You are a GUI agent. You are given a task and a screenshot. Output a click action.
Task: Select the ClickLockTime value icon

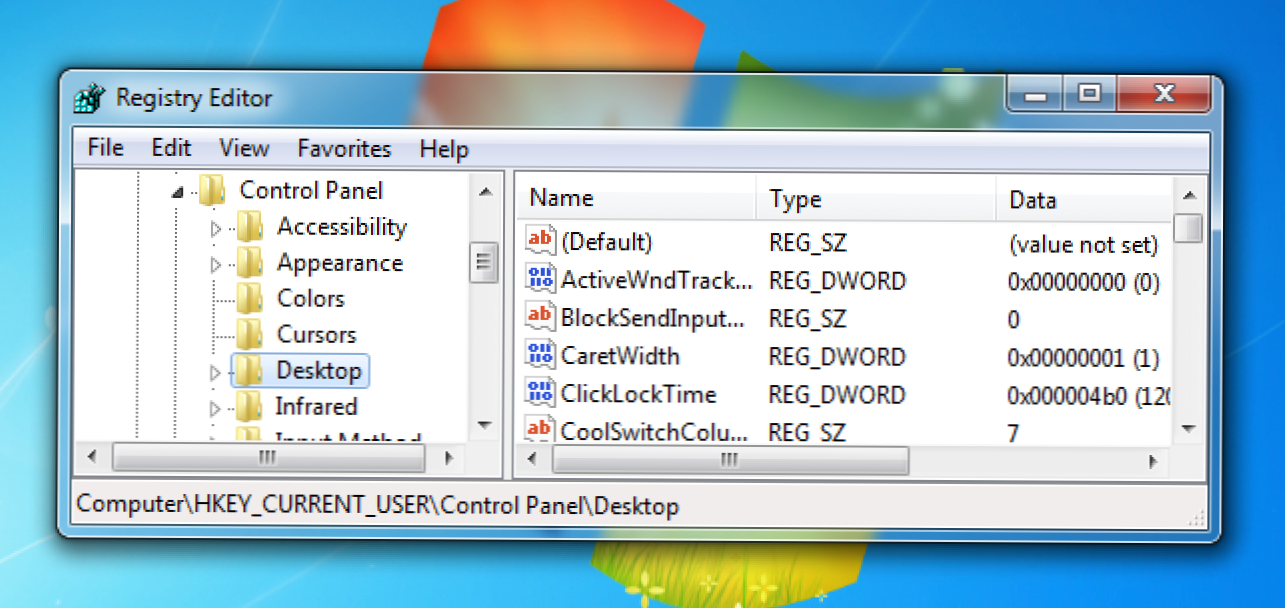(x=540, y=393)
